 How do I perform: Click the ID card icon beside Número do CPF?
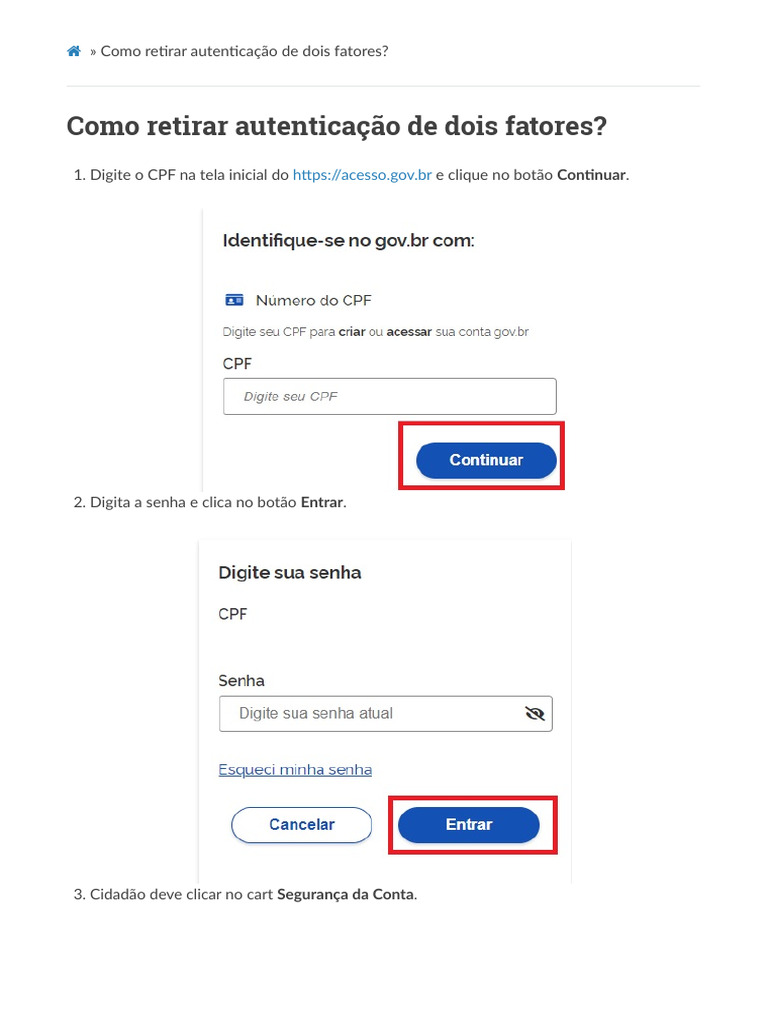click(x=234, y=300)
